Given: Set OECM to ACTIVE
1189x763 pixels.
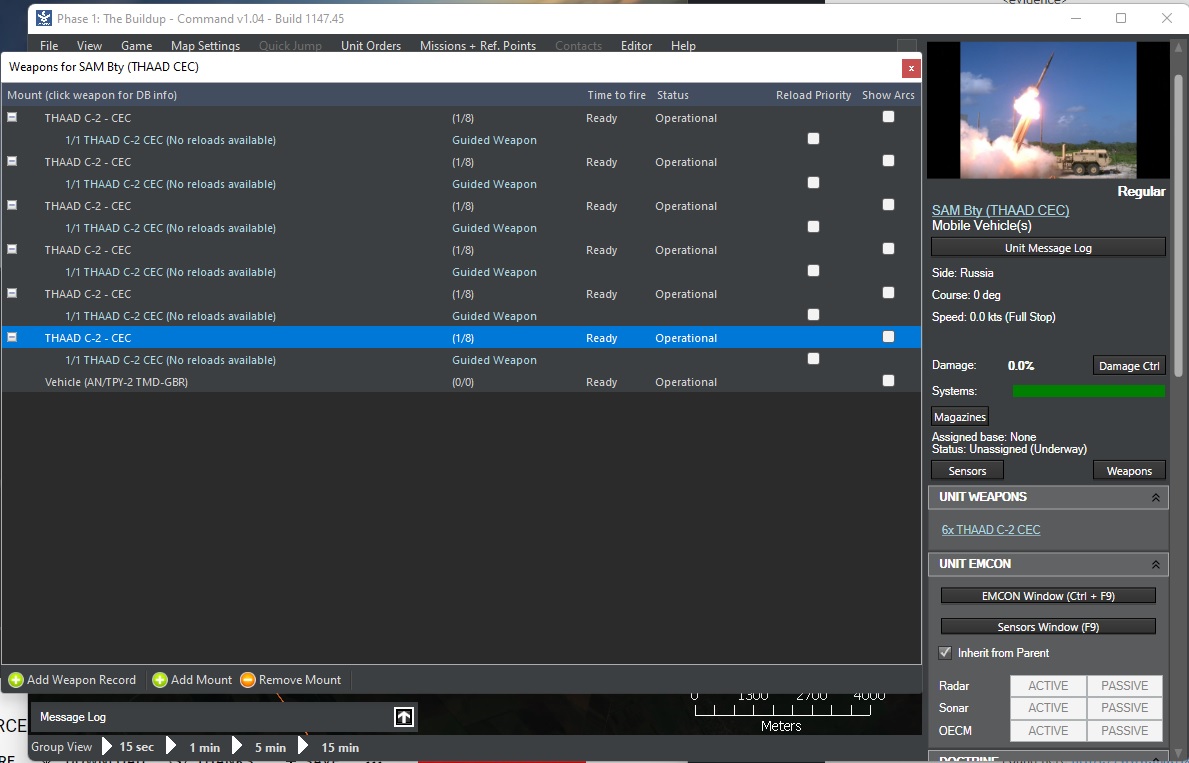Looking at the screenshot, I should point(1048,730).
